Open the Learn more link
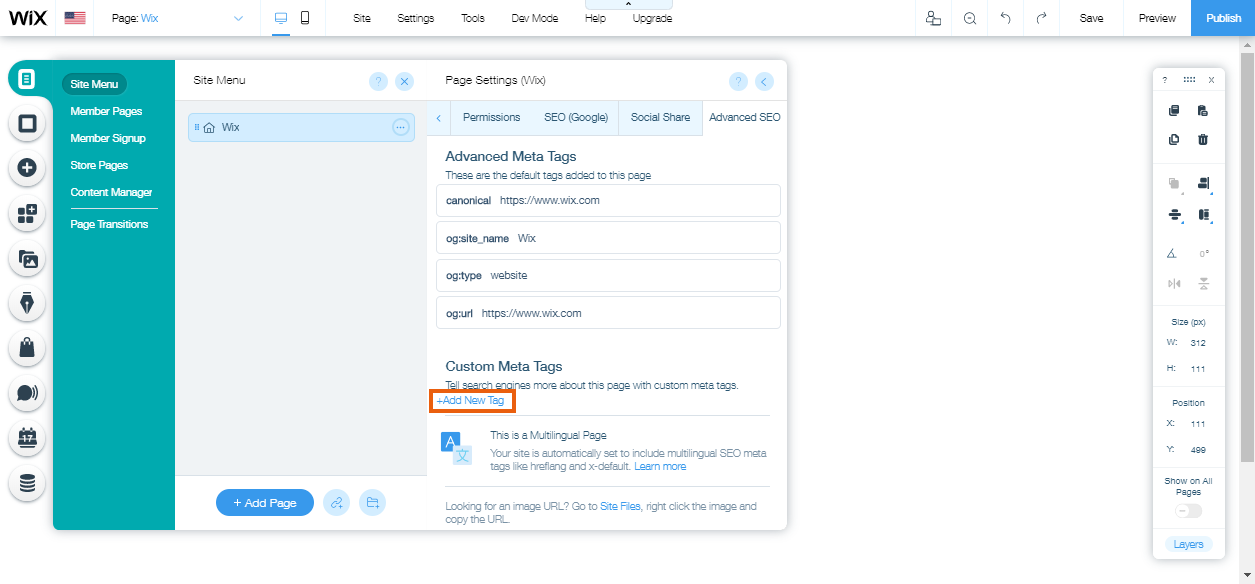Image resolution: width=1255 pixels, height=584 pixels. point(660,466)
